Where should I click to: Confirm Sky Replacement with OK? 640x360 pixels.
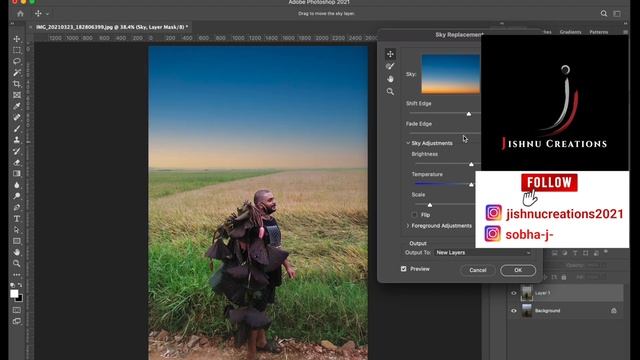click(x=518, y=270)
